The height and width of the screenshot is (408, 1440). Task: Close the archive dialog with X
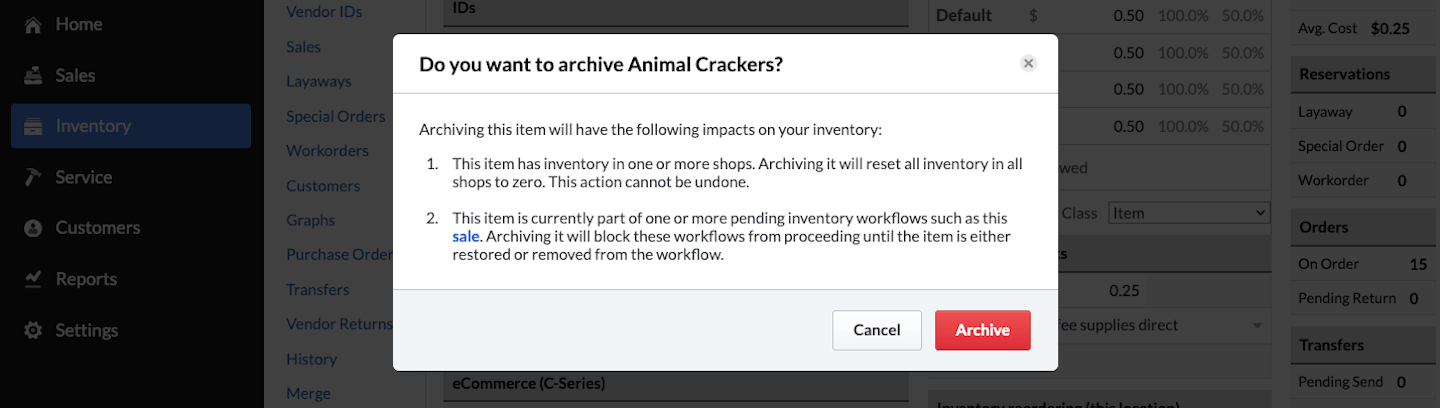coord(1028,64)
